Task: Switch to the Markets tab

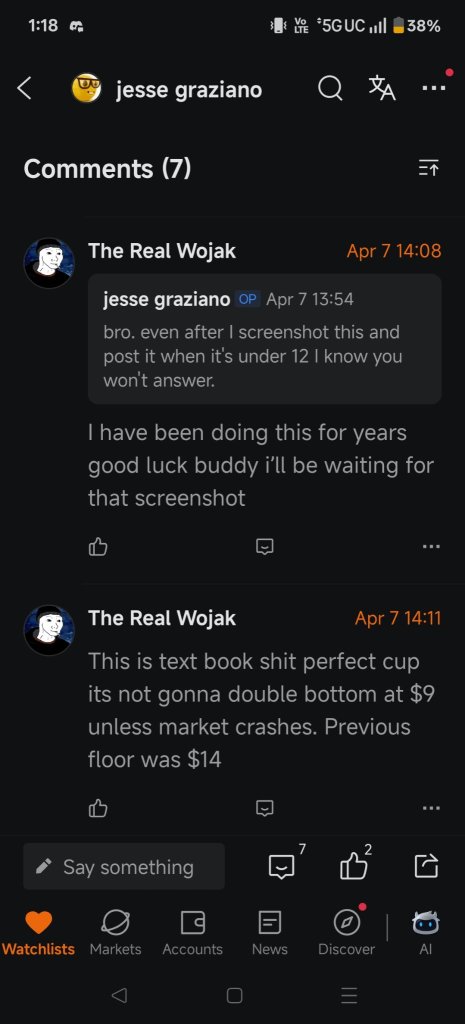Action: click(116, 933)
